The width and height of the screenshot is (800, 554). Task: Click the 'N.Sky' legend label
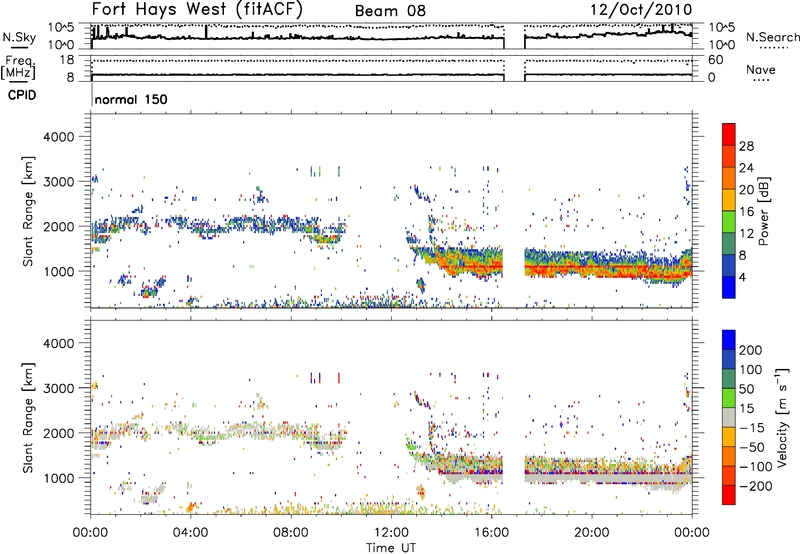point(19,37)
